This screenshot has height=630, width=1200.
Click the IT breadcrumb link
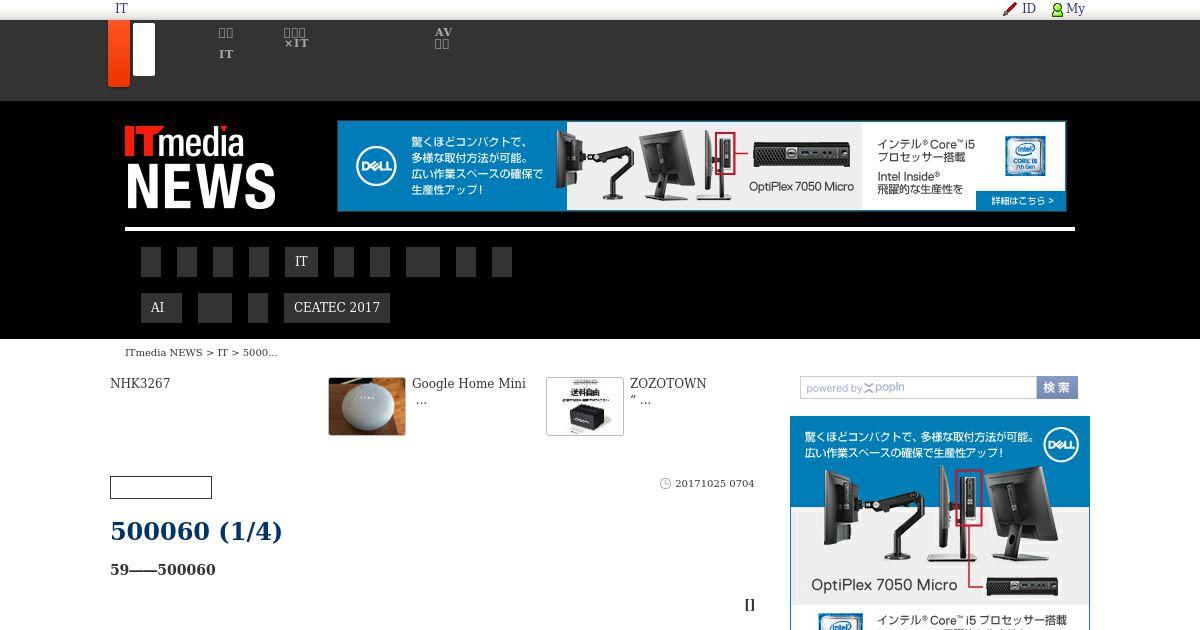(x=223, y=353)
